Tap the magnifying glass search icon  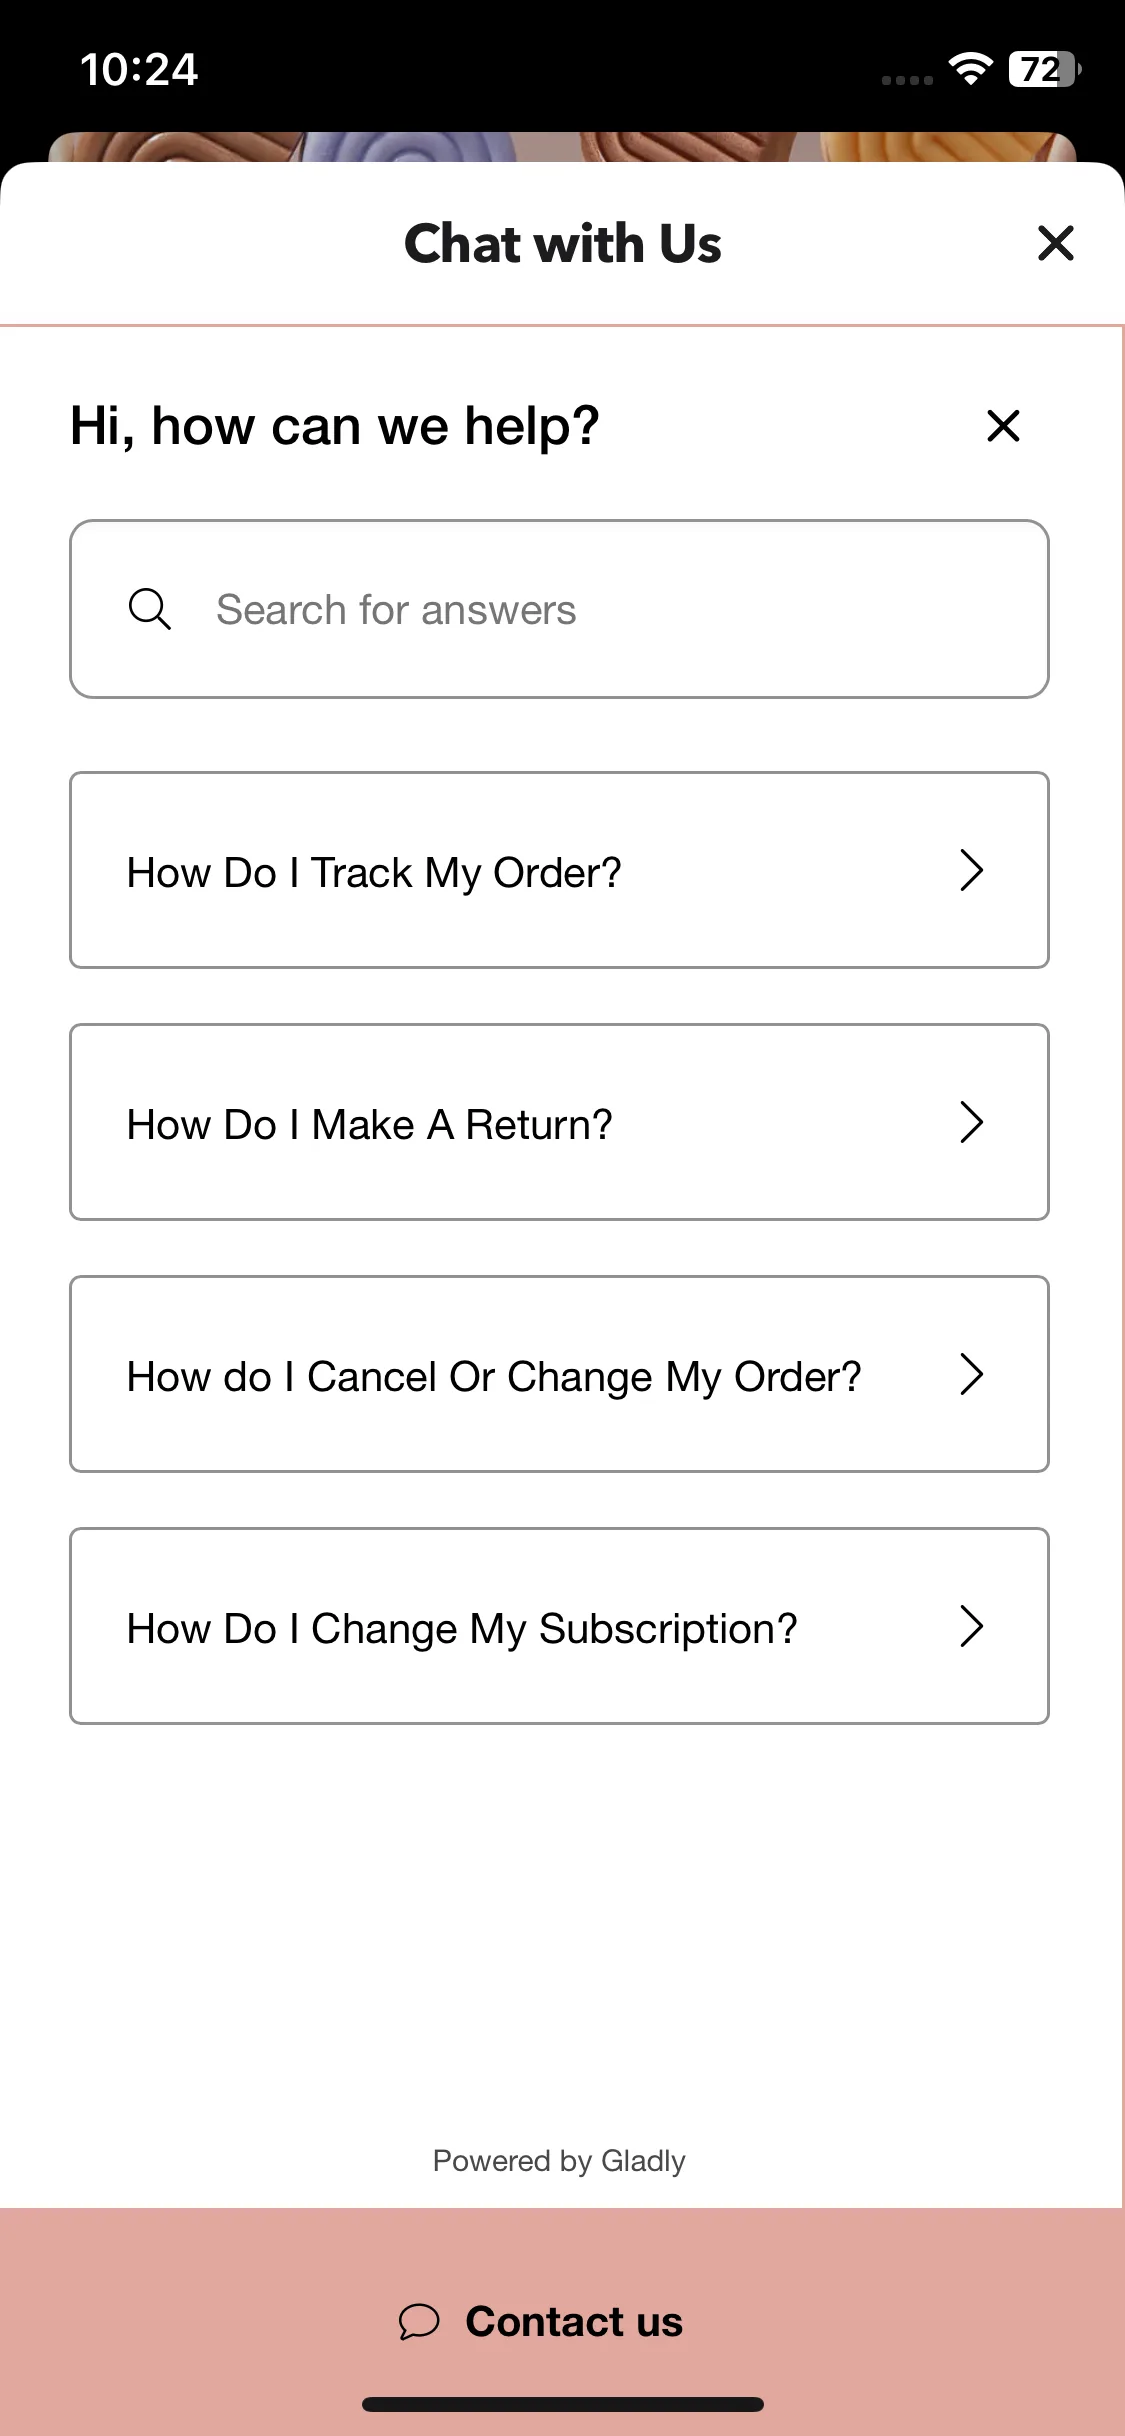(x=150, y=609)
